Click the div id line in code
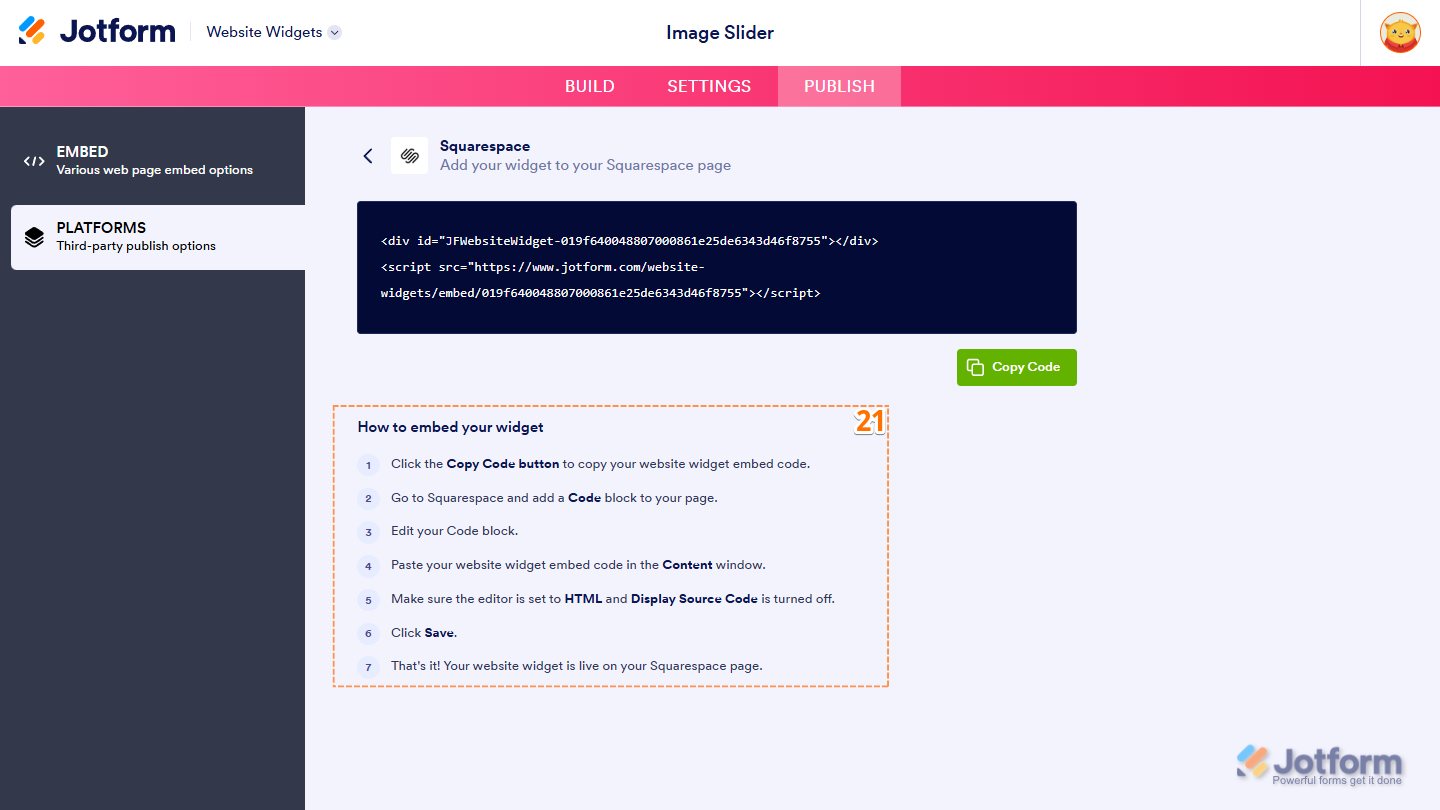1440x810 pixels. pos(629,241)
